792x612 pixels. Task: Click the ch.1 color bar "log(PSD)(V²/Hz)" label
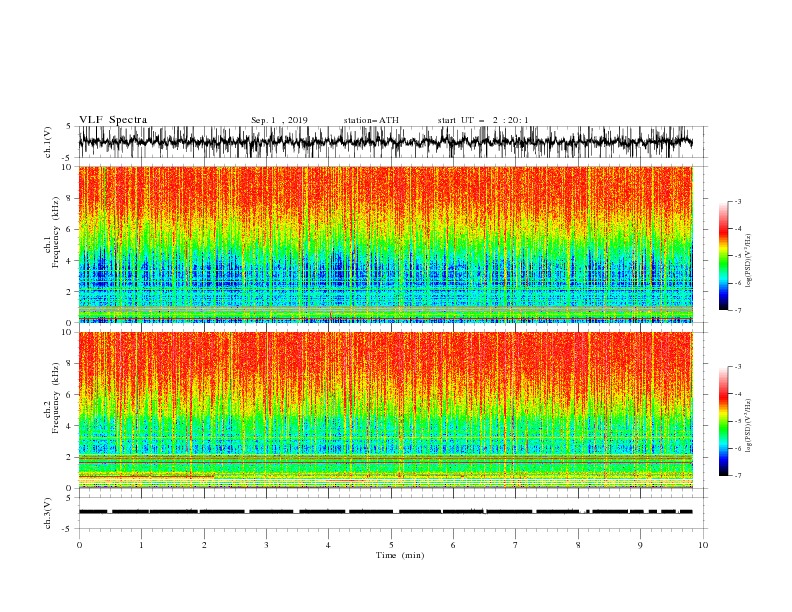click(x=749, y=261)
